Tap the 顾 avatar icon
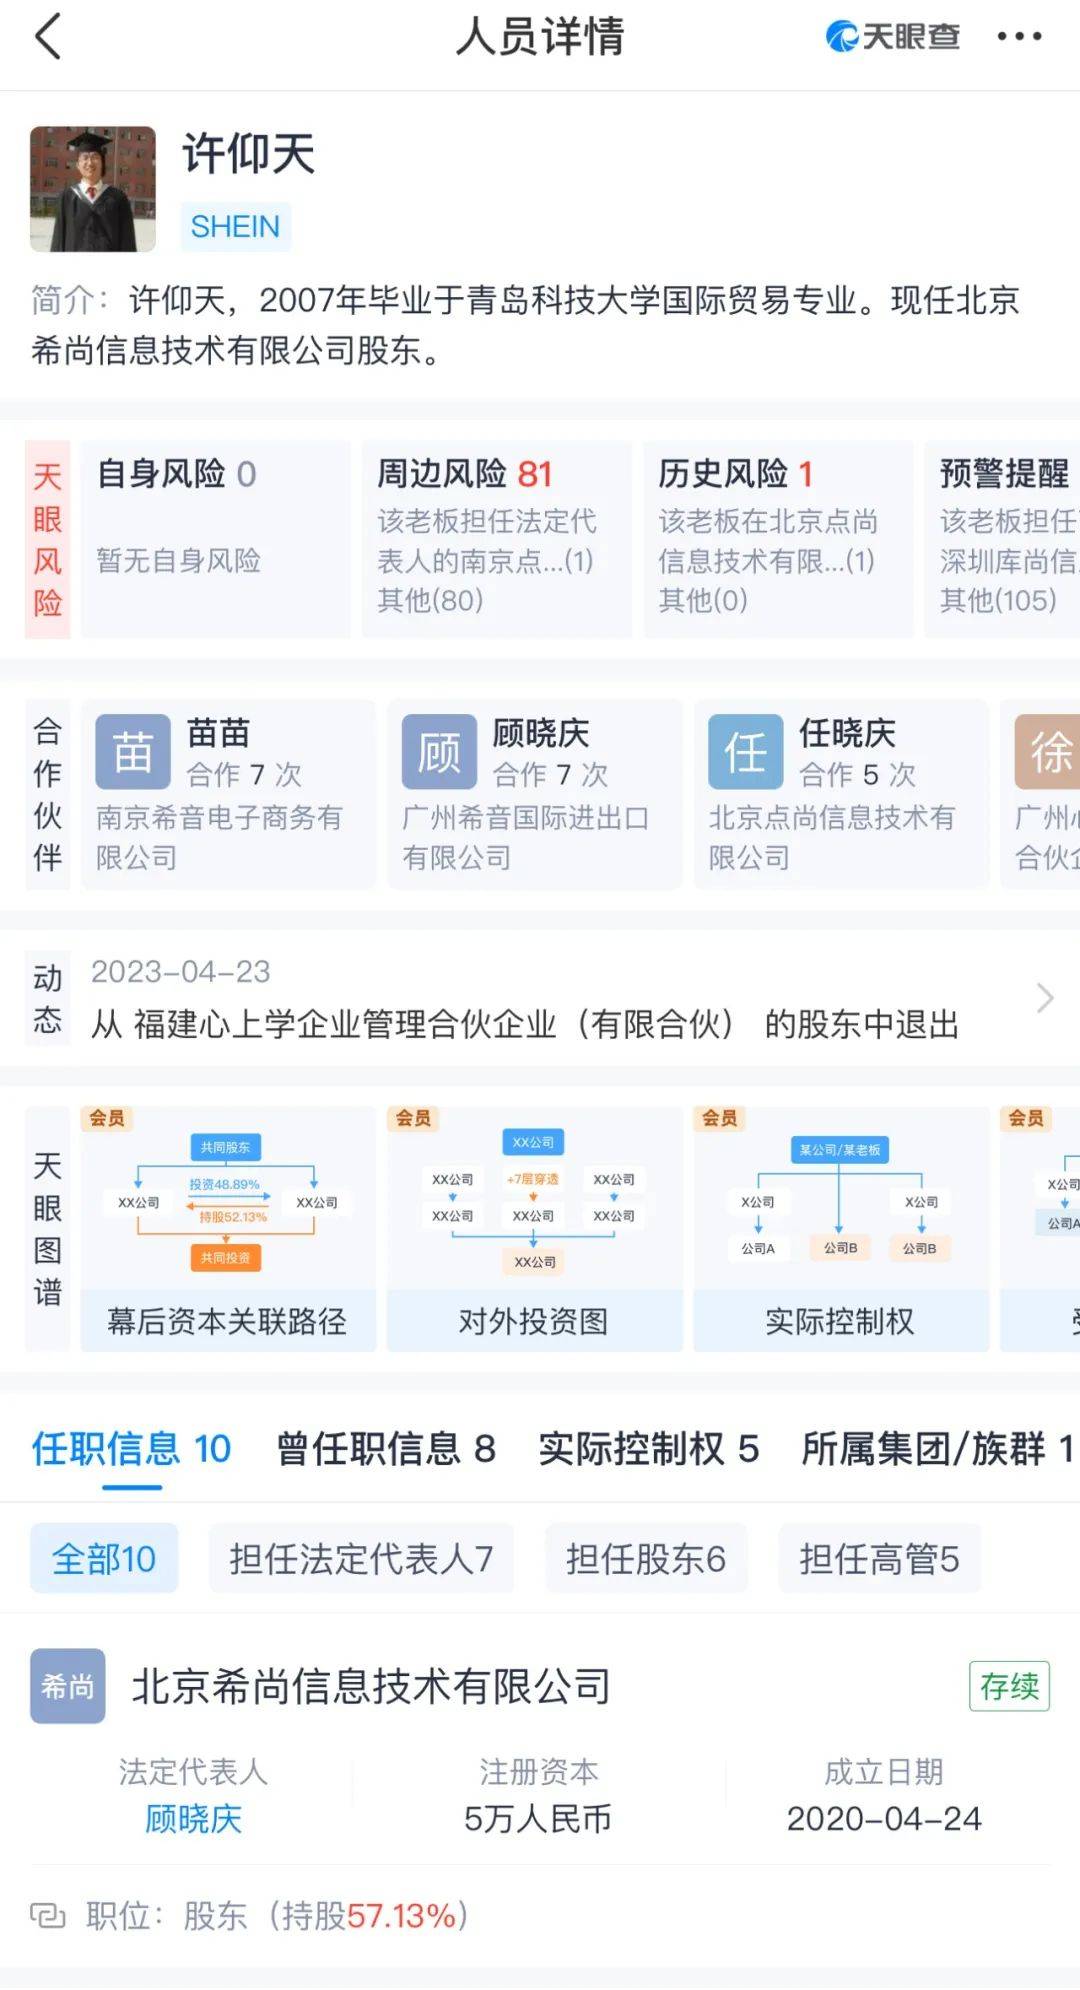 pyautogui.click(x=439, y=752)
